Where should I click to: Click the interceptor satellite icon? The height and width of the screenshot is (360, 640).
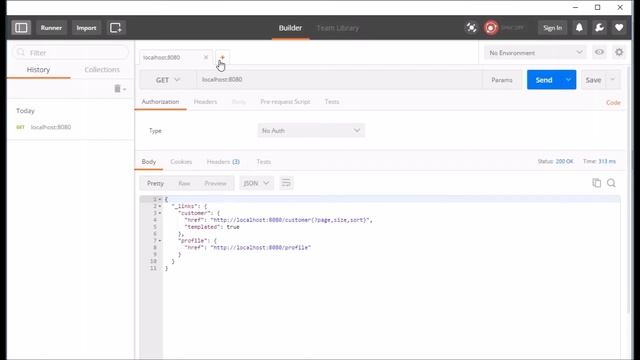(471, 28)
